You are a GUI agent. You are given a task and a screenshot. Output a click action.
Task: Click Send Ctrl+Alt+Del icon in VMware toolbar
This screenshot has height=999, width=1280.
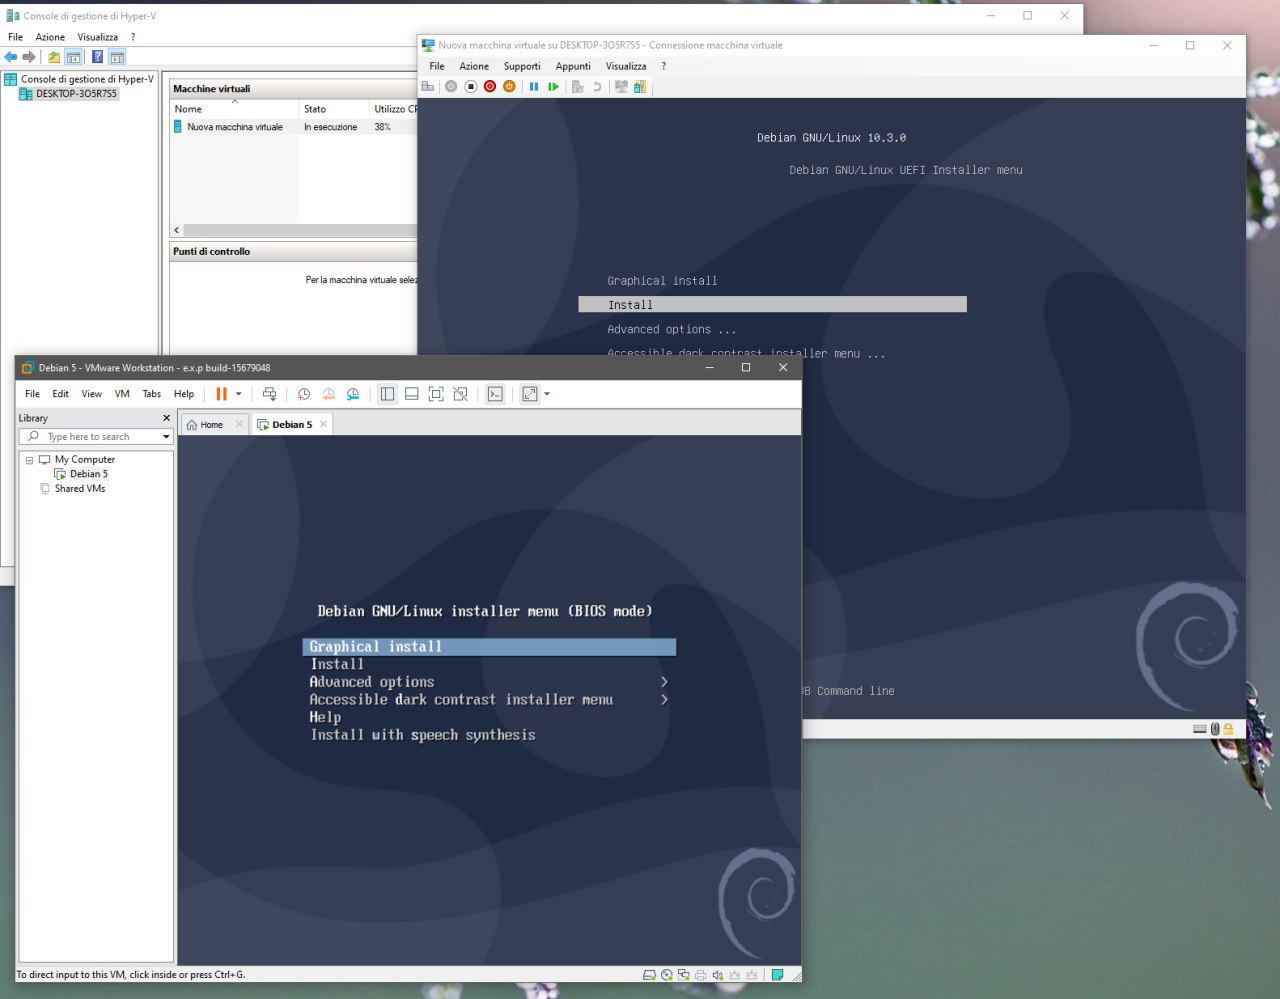tap(269, 394)
